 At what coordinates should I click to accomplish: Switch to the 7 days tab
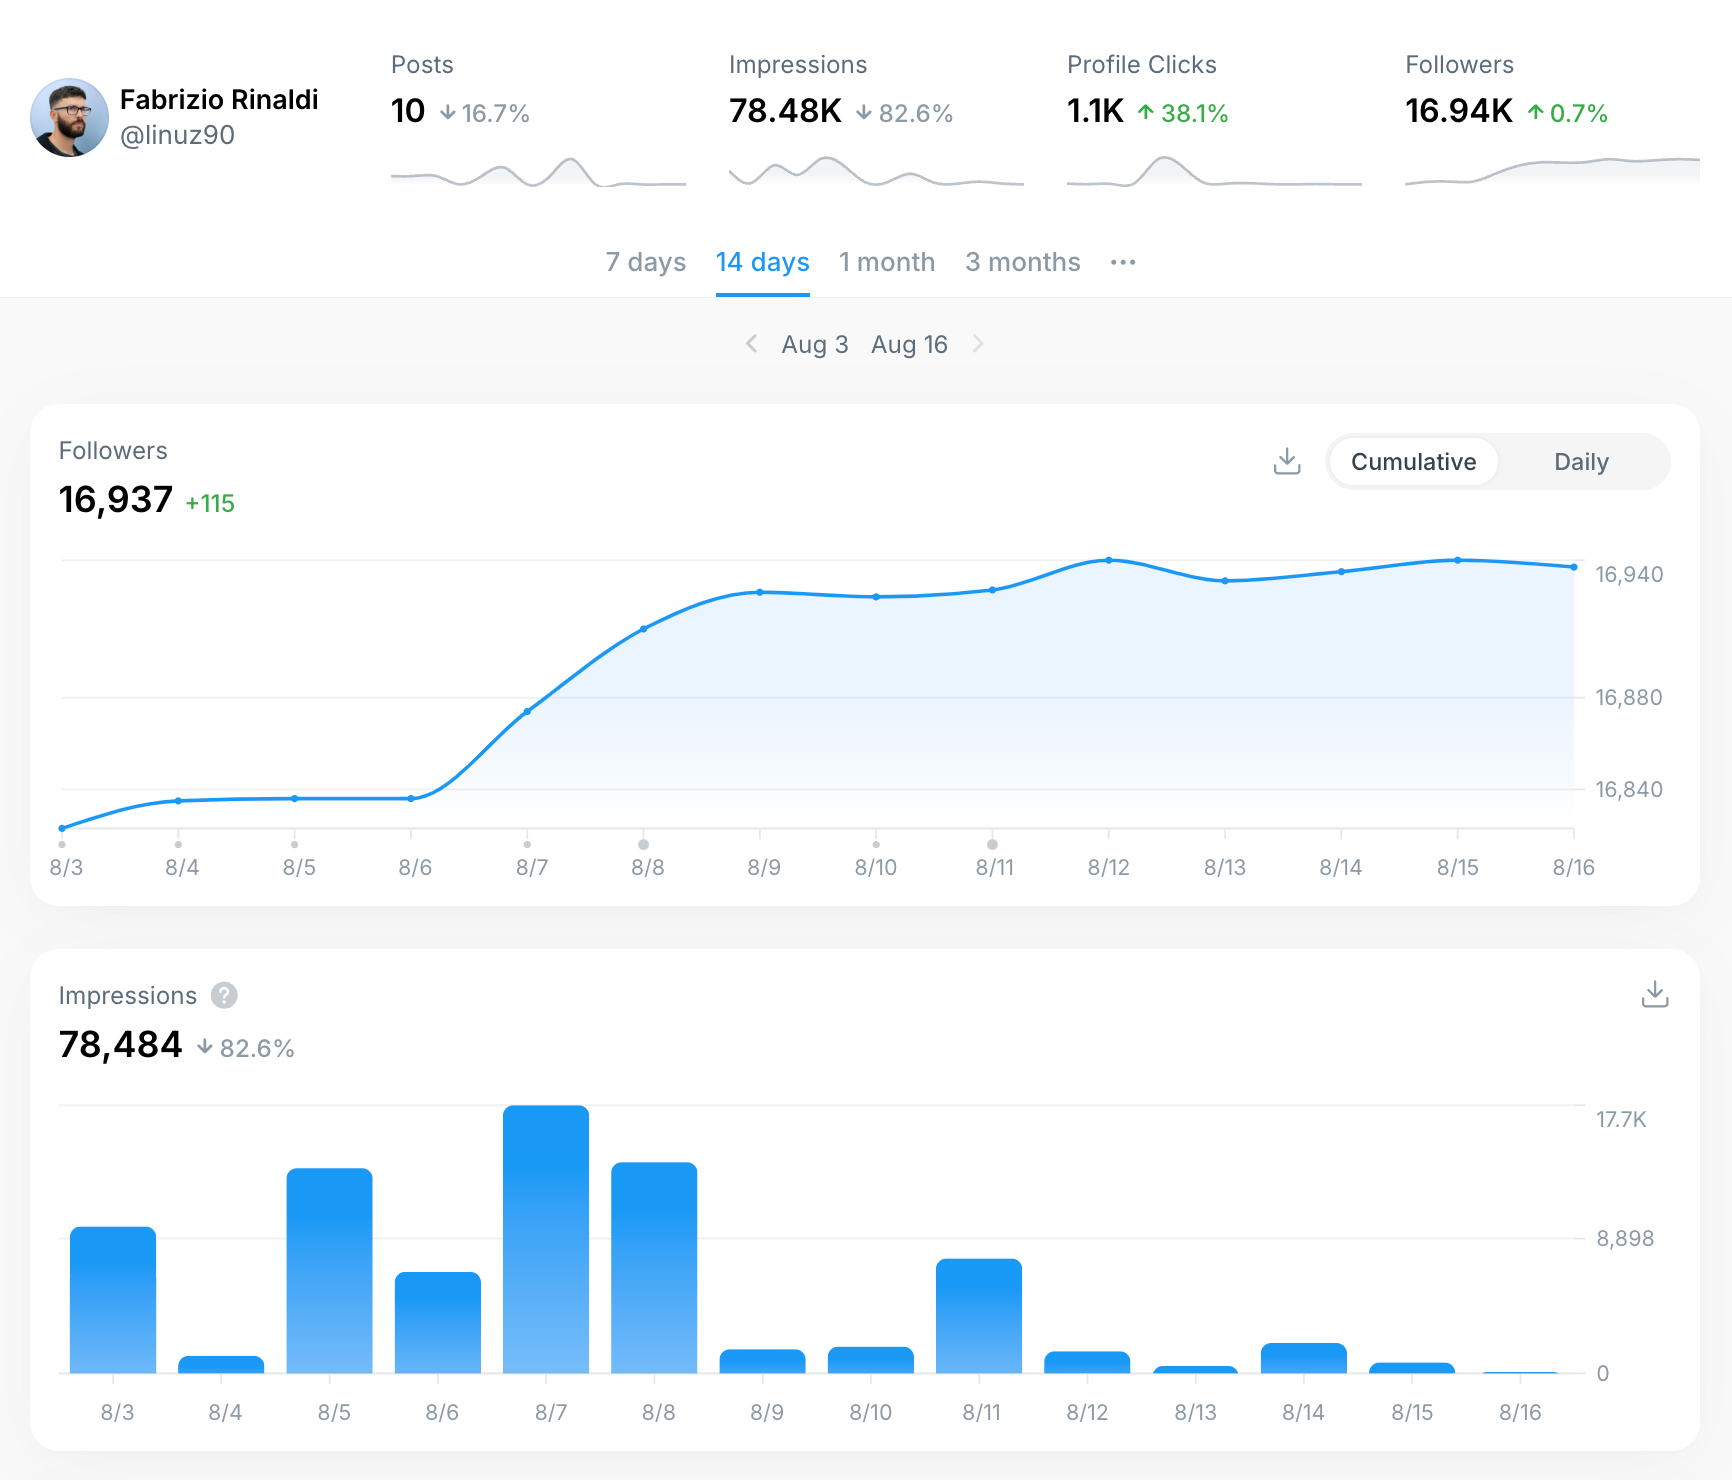pyautogui.click(x=645, y=262)
